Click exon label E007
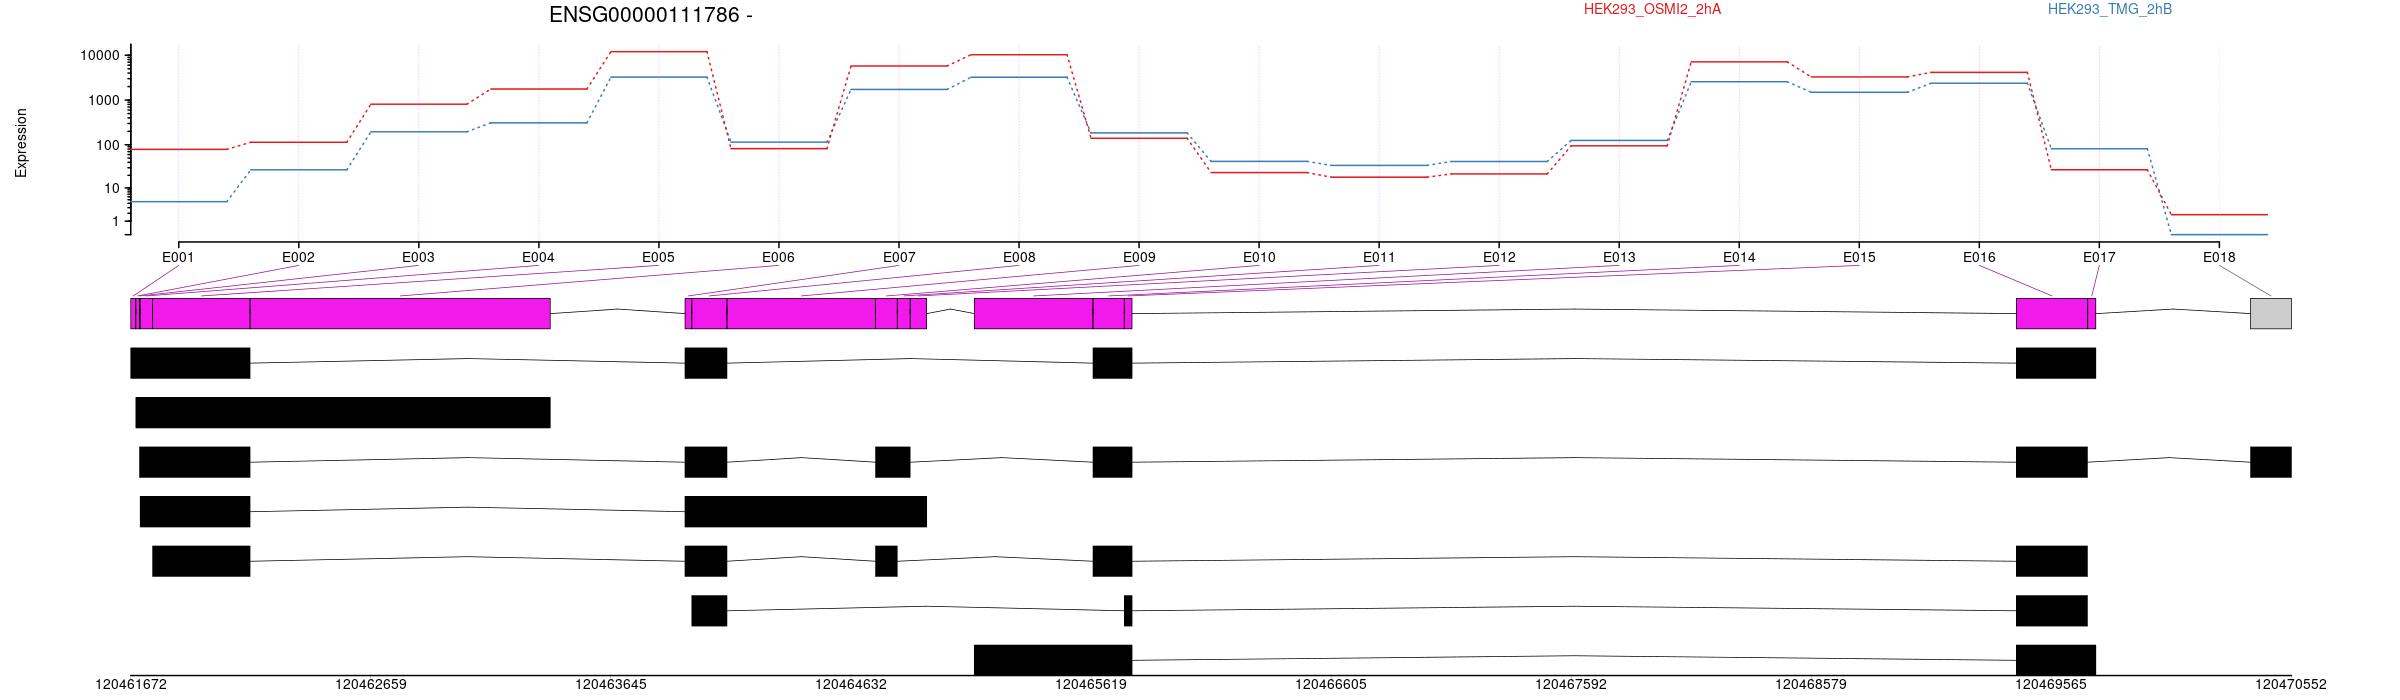The width and height of the screenshot is (2400, 700). pyautogui.click(x=899, y=257)
